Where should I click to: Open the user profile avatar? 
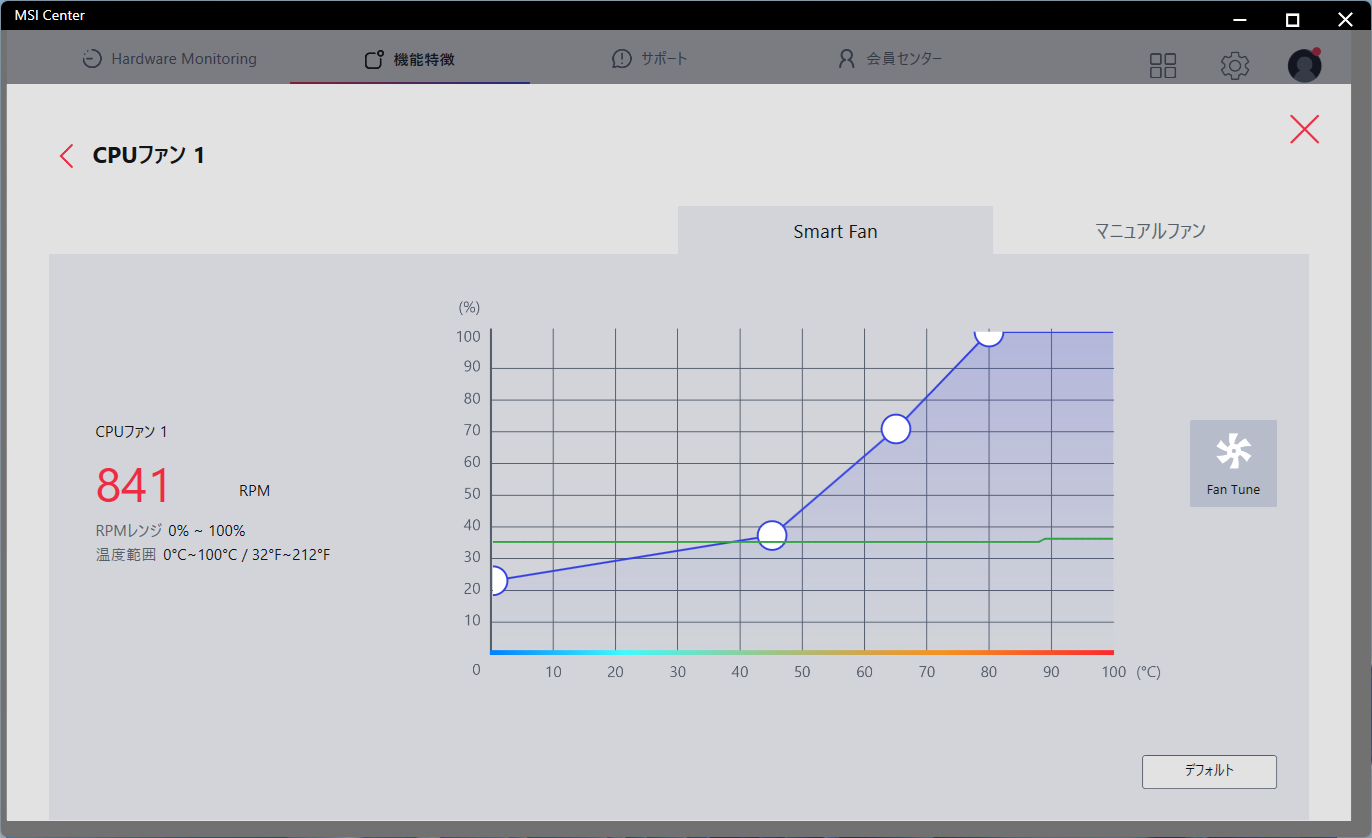(1304, 65)
